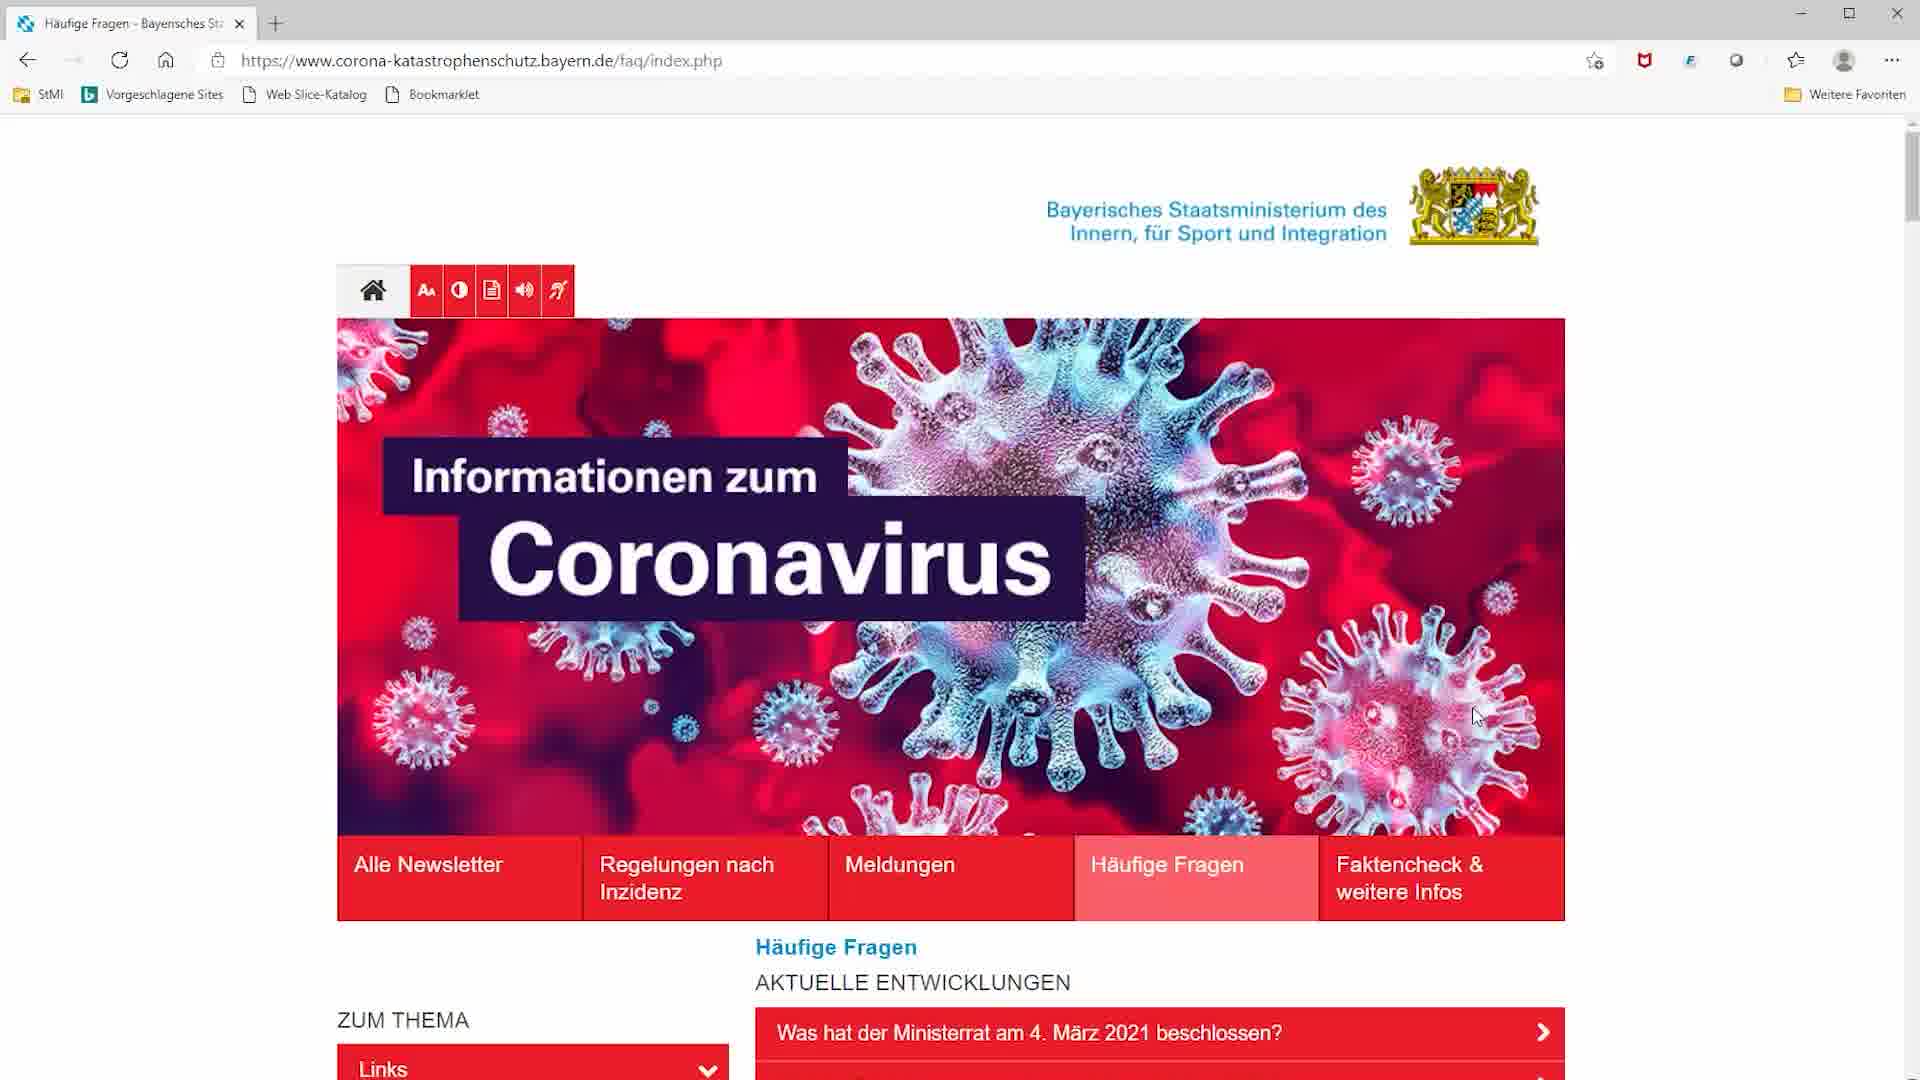Change font size with Aa icon
The height and width of the screenshot is (1080, 1920).
pyautogui.click(x=426, y=290)
